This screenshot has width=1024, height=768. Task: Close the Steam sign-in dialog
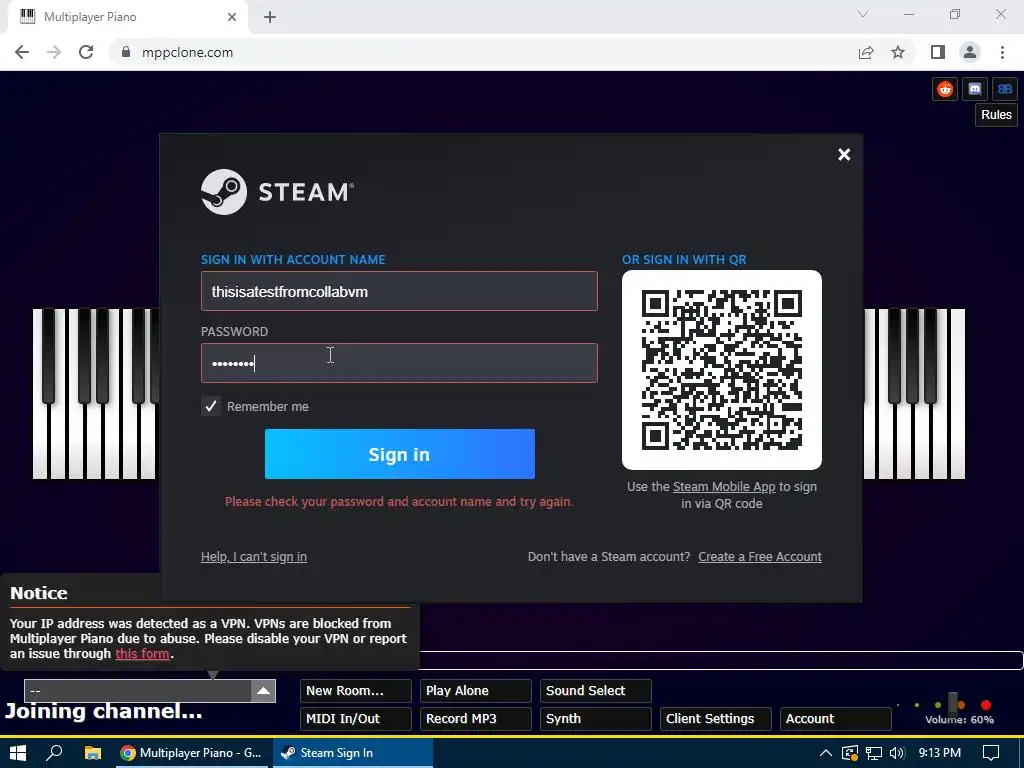click(844, 154)
